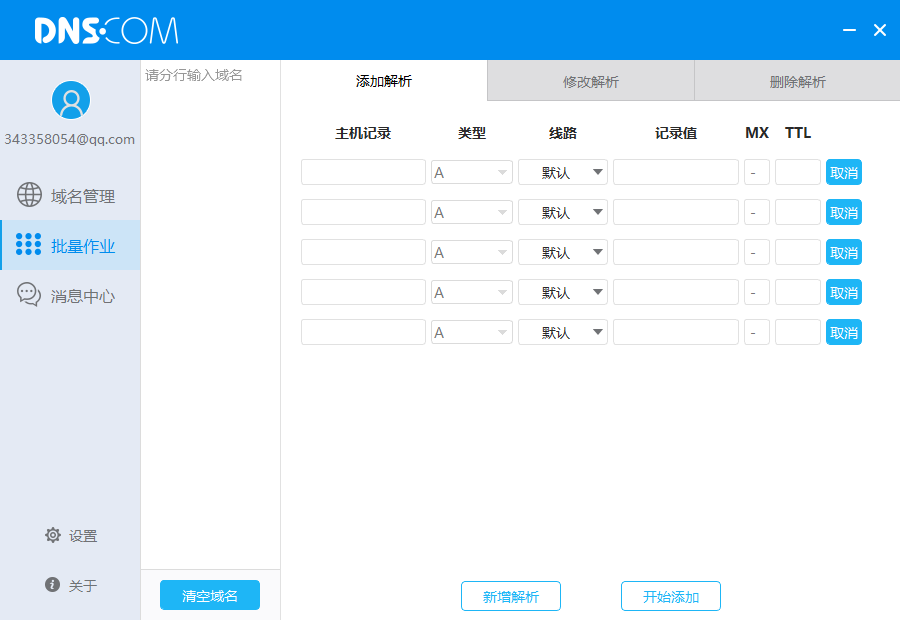Viewport: 900px width, 620px height.
Task: Open the last row 线路 dropdown
Action: click(x=562, y=331)
